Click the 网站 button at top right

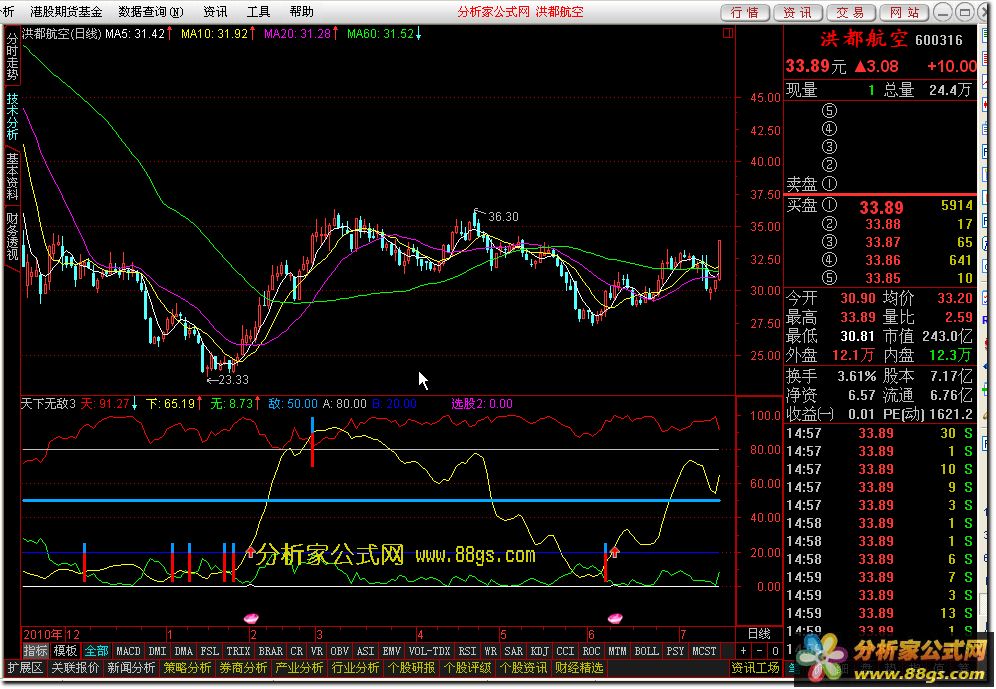click(x=904, y=12)
